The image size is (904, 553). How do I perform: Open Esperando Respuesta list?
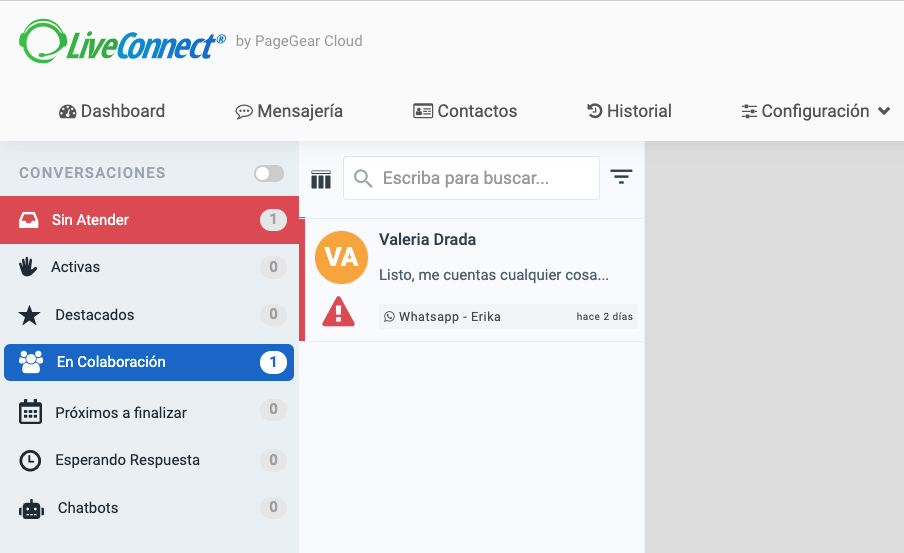coord(149,460)
